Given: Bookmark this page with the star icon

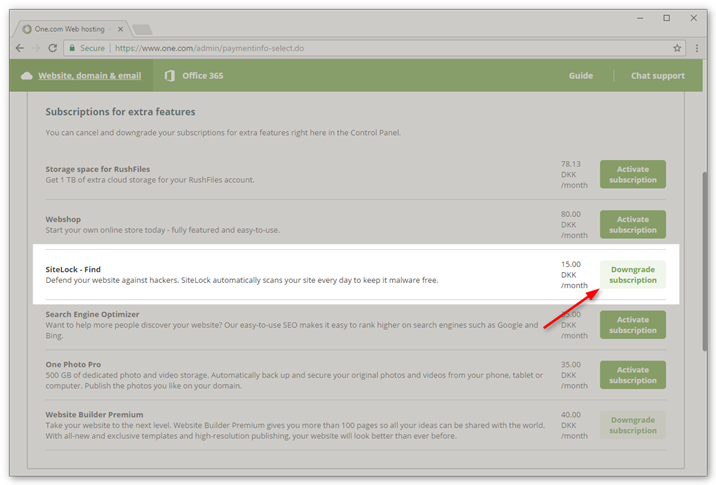Looking at the screenshot, I should [677, 48].
